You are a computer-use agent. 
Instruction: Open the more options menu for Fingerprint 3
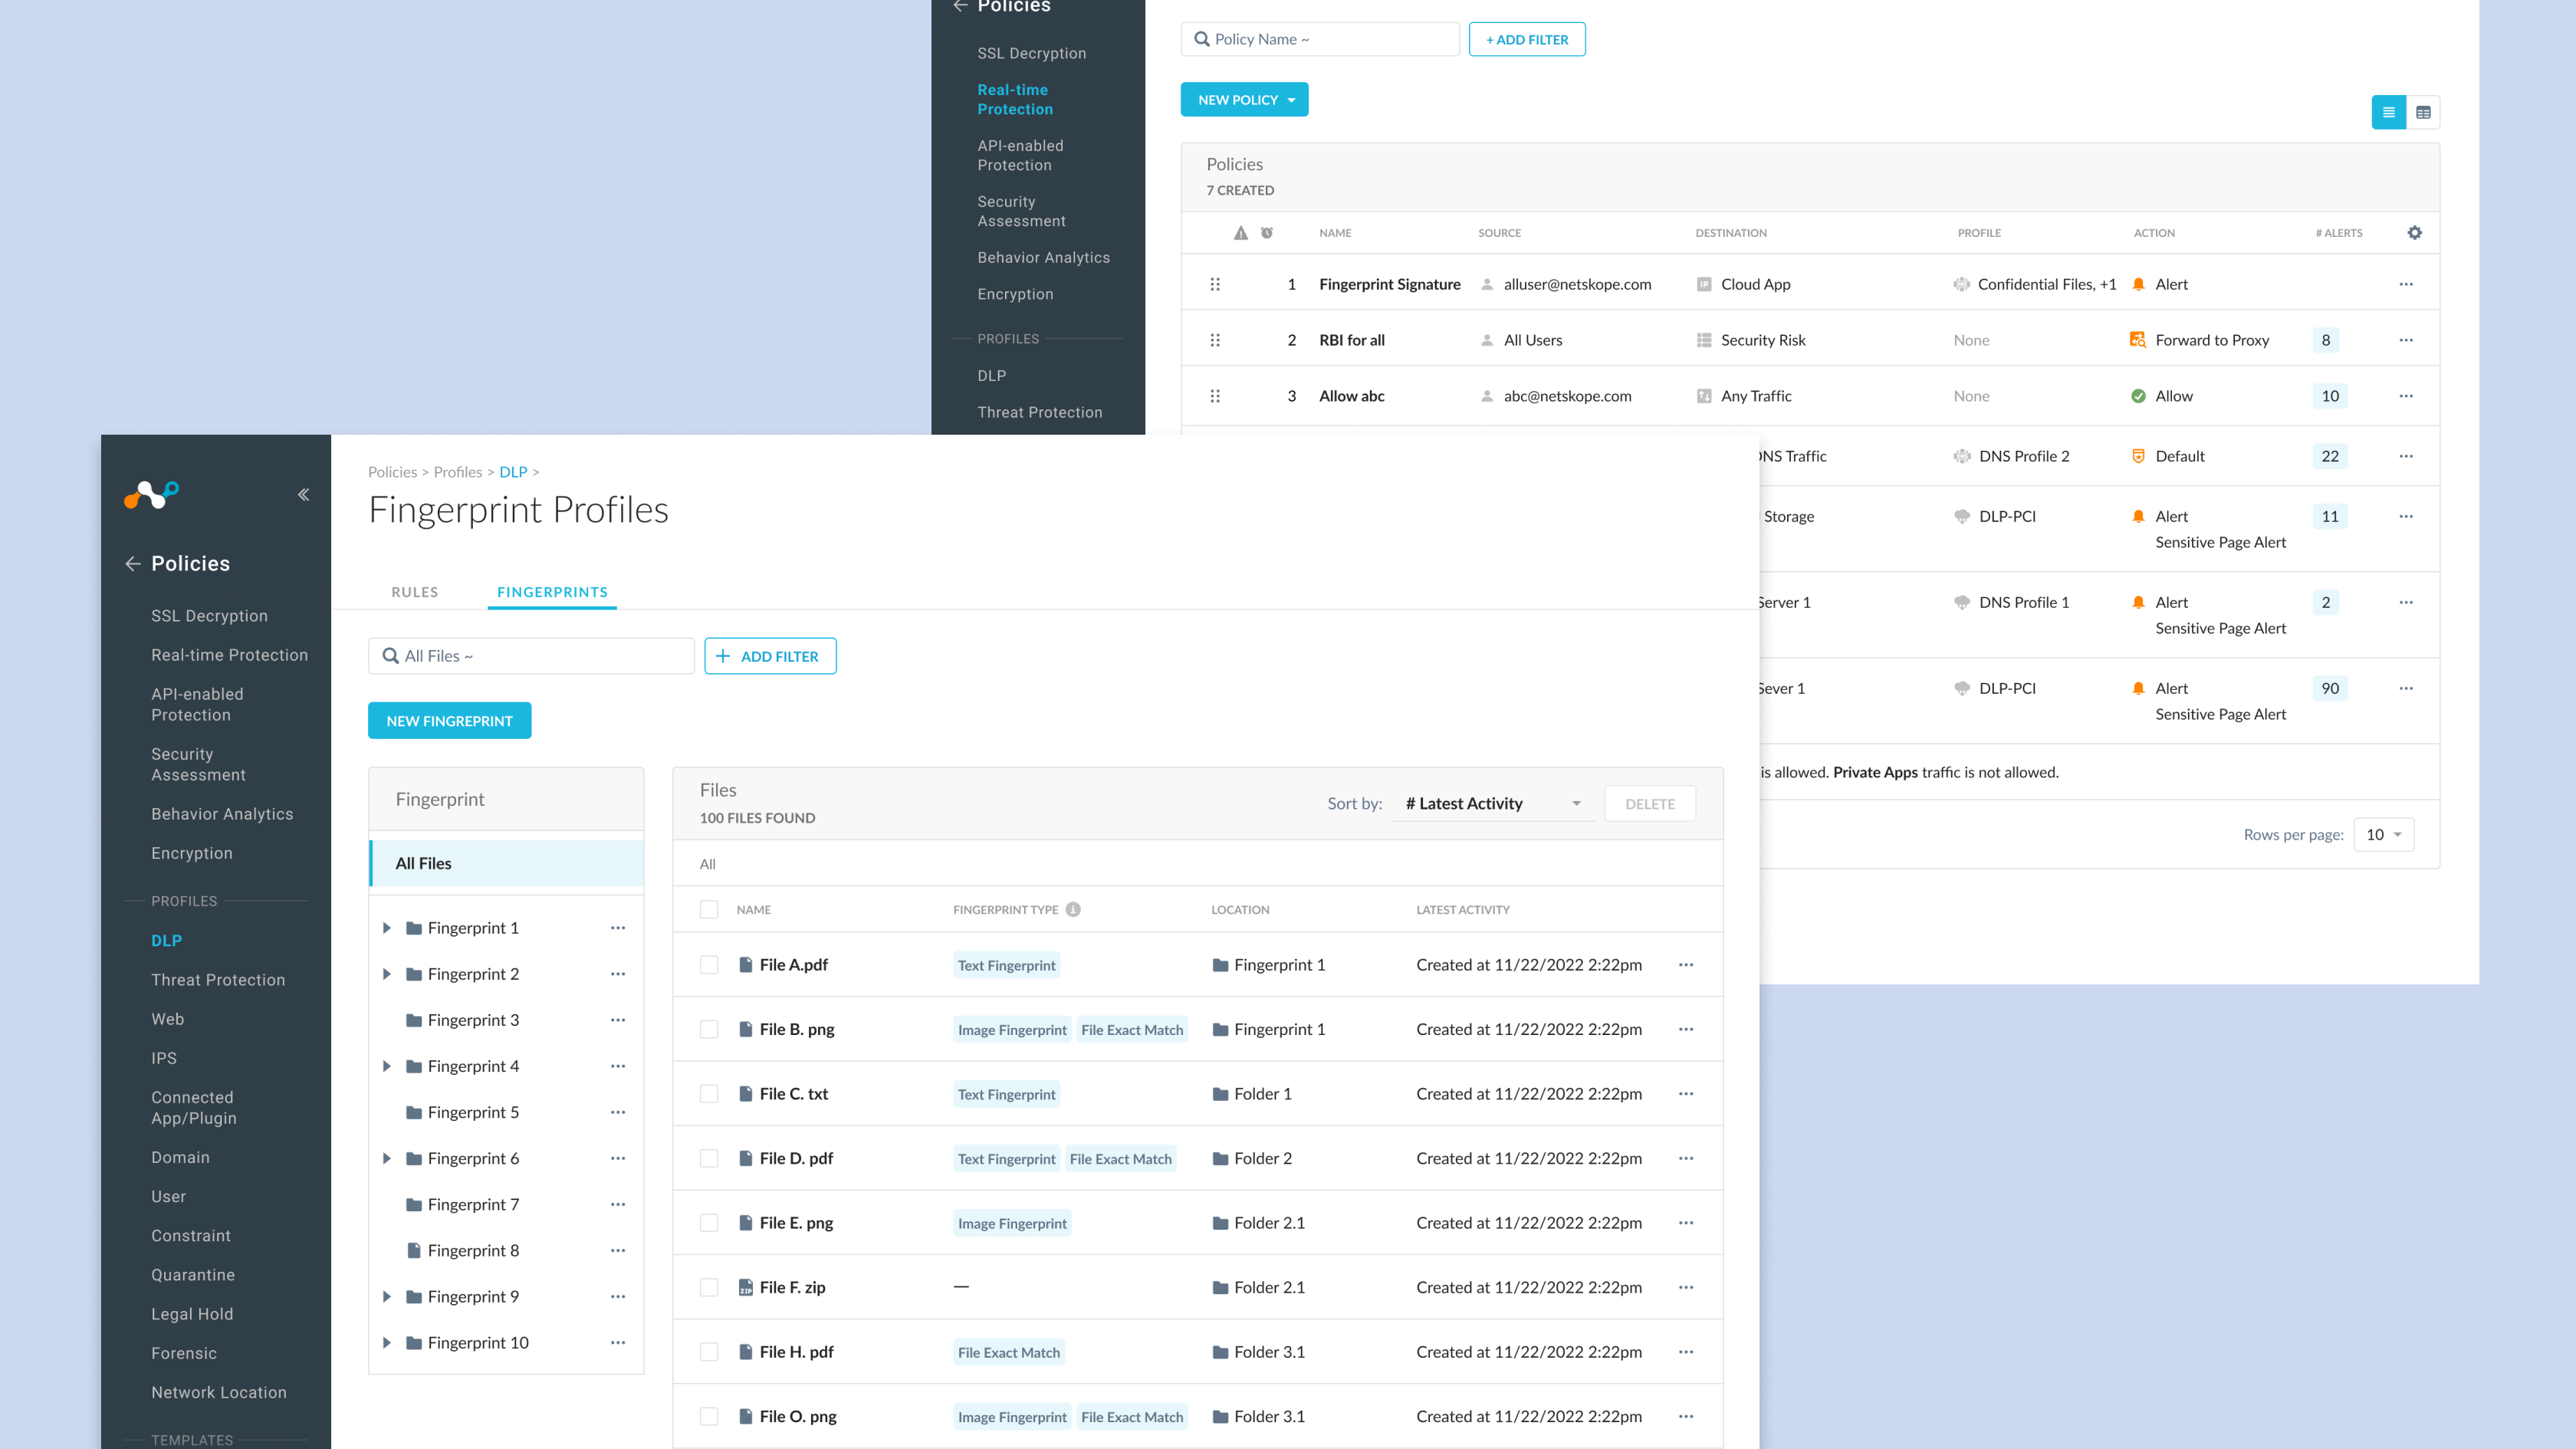(x=618, y=1020)
